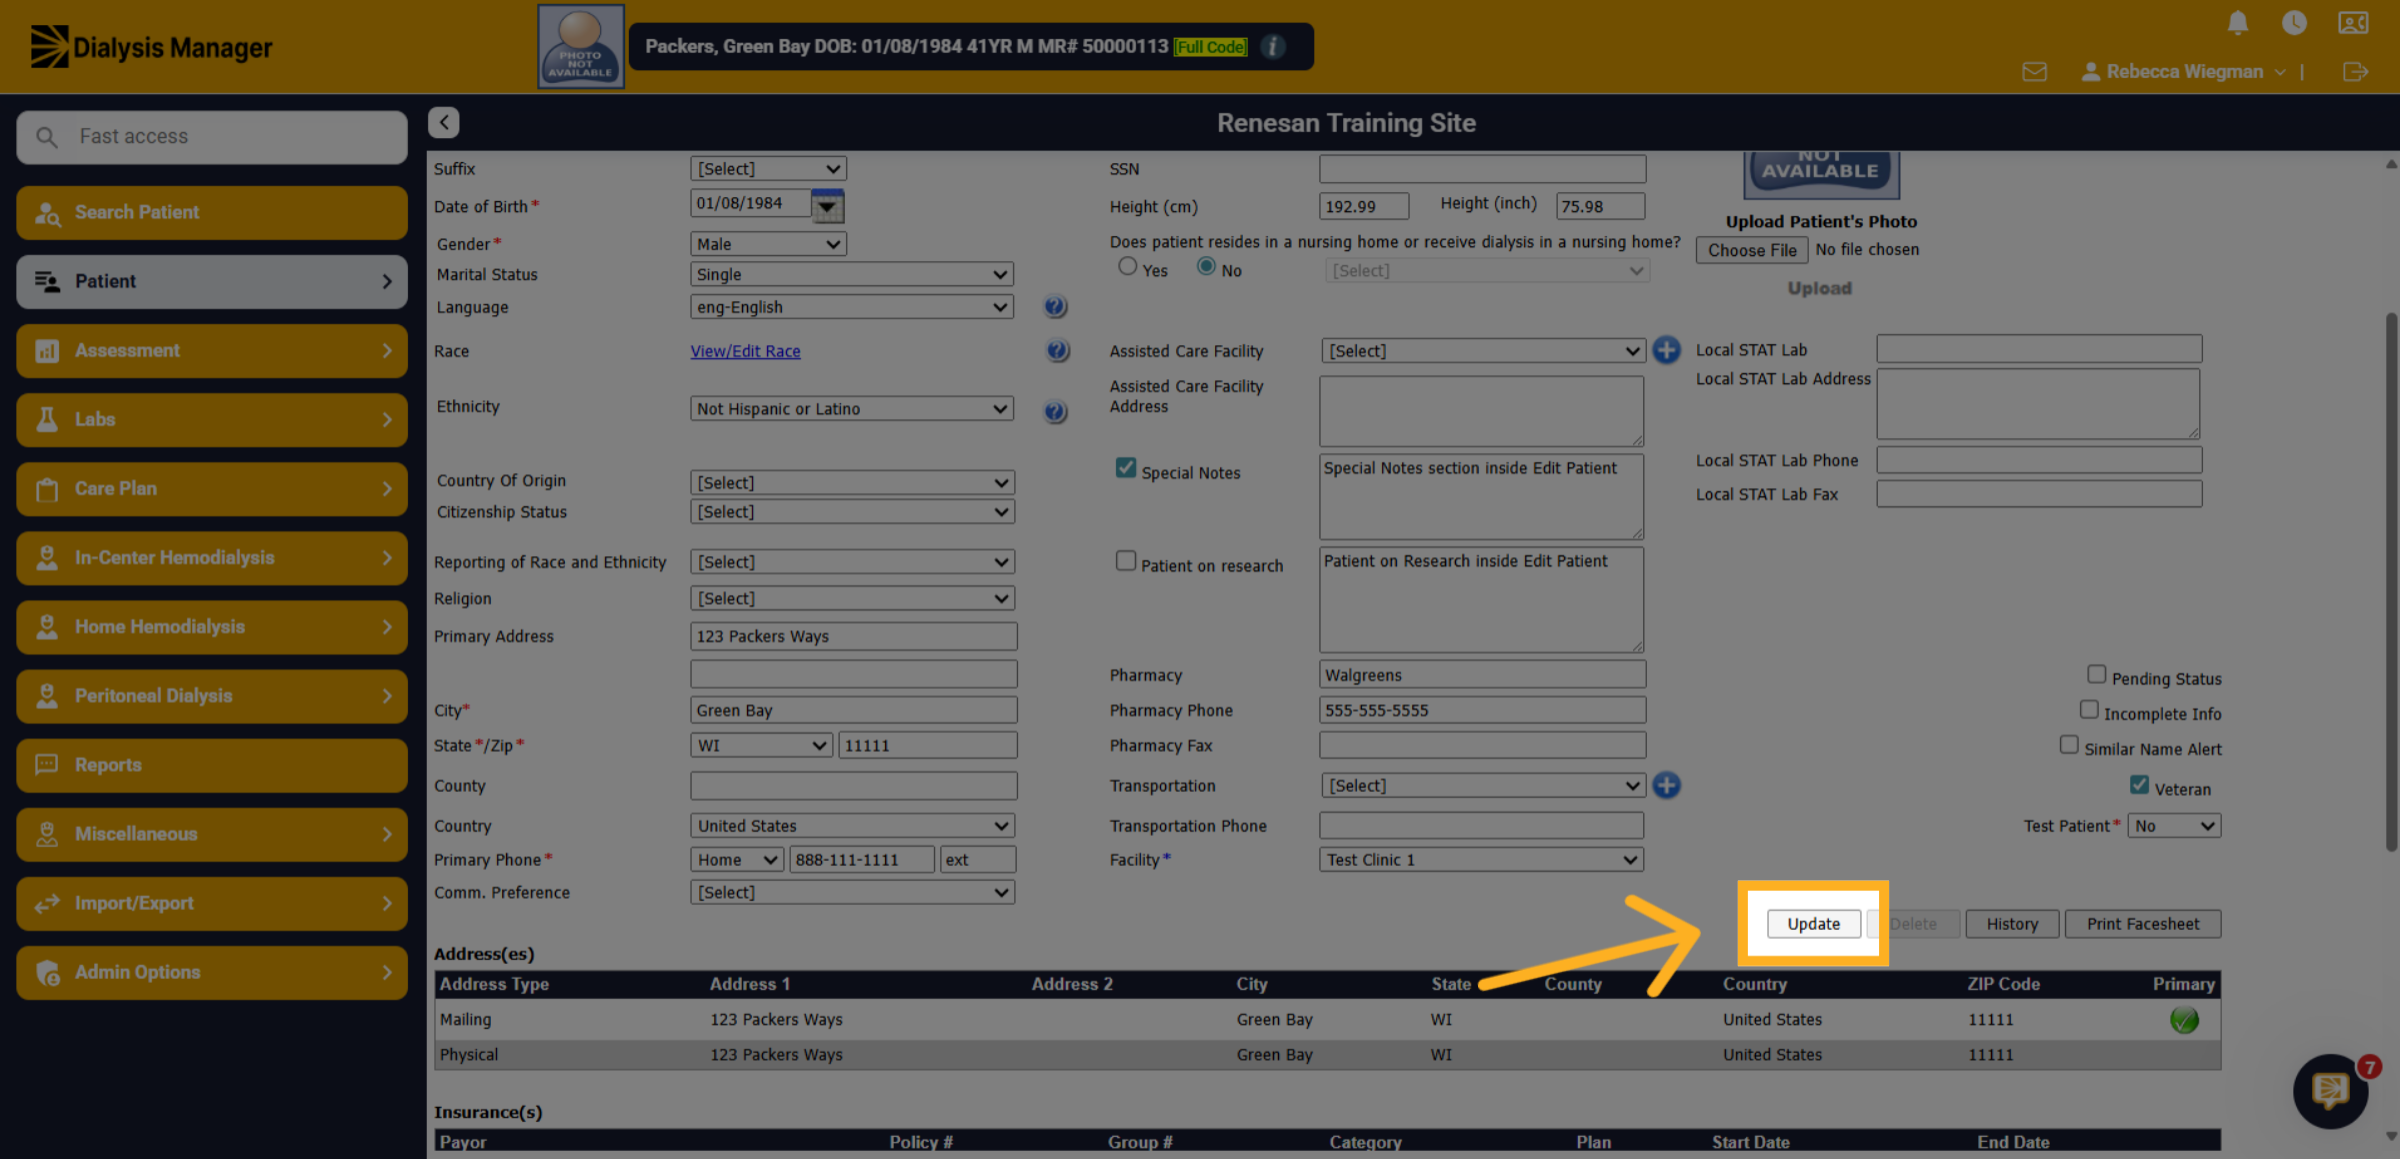Open Search Patient in sidebar
Image resolution: width=2400 pixels, height=1159 pixels.
pyautogui.click(x=212, y=212)
